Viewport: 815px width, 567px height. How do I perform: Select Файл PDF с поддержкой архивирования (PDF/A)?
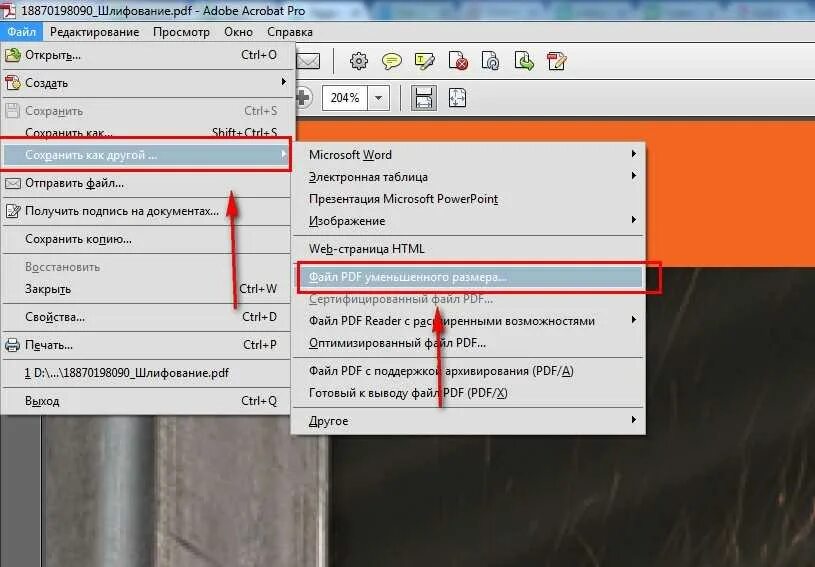(x=469, y=371)
